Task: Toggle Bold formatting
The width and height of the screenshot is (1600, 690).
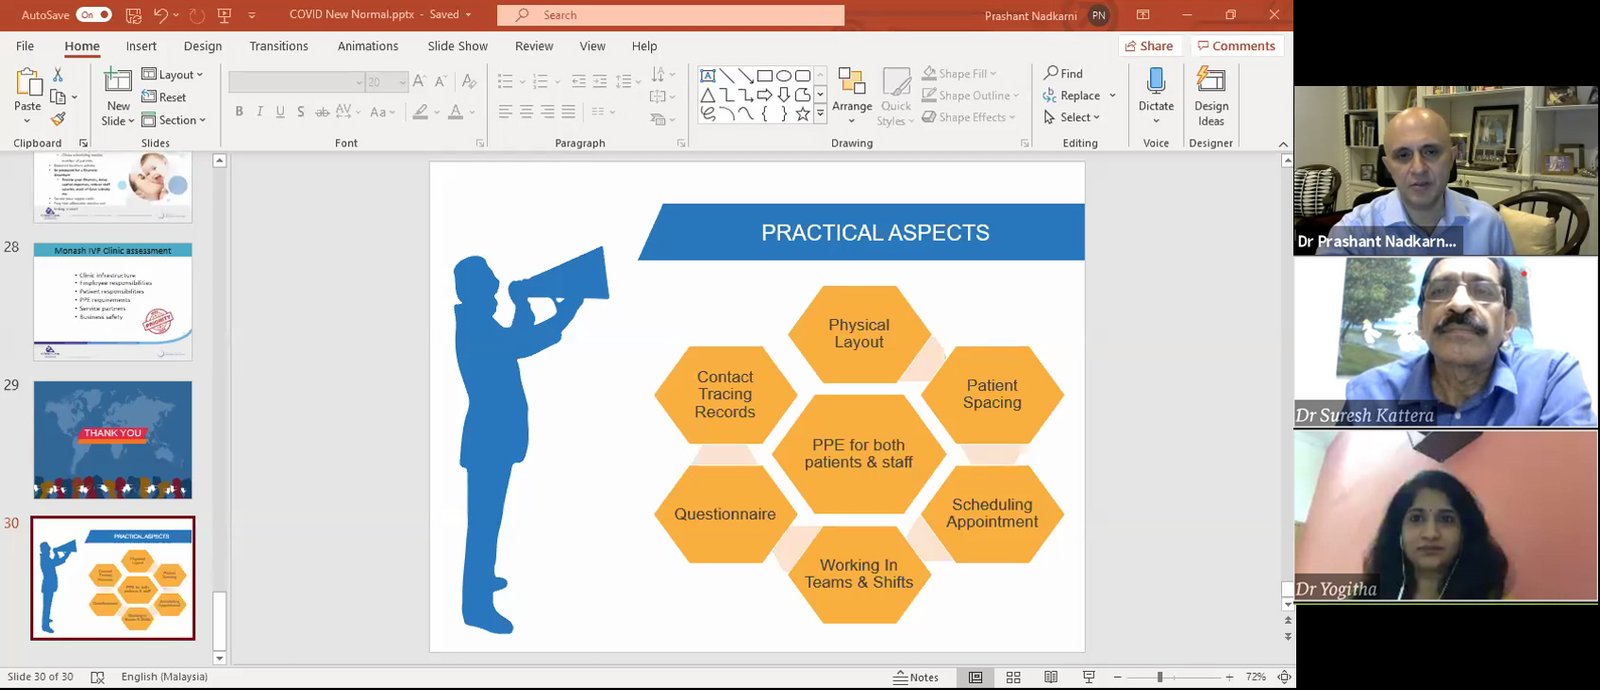Action: [x=239, y=112]
